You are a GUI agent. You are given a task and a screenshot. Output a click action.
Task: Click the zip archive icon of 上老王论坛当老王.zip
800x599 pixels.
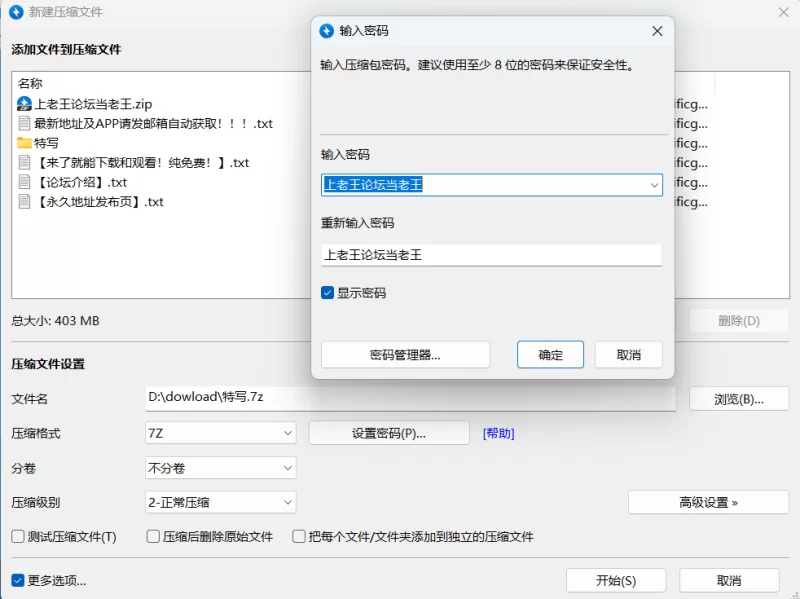pyautogui.click(x=24, y=104)
